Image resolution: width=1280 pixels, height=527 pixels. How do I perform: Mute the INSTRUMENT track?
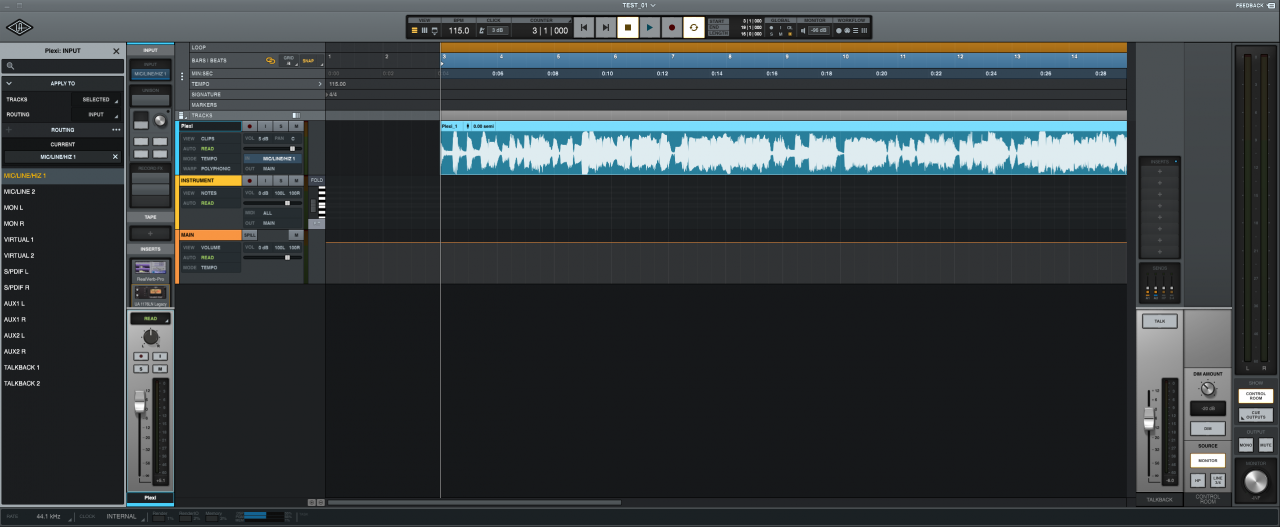click(296, 181)
